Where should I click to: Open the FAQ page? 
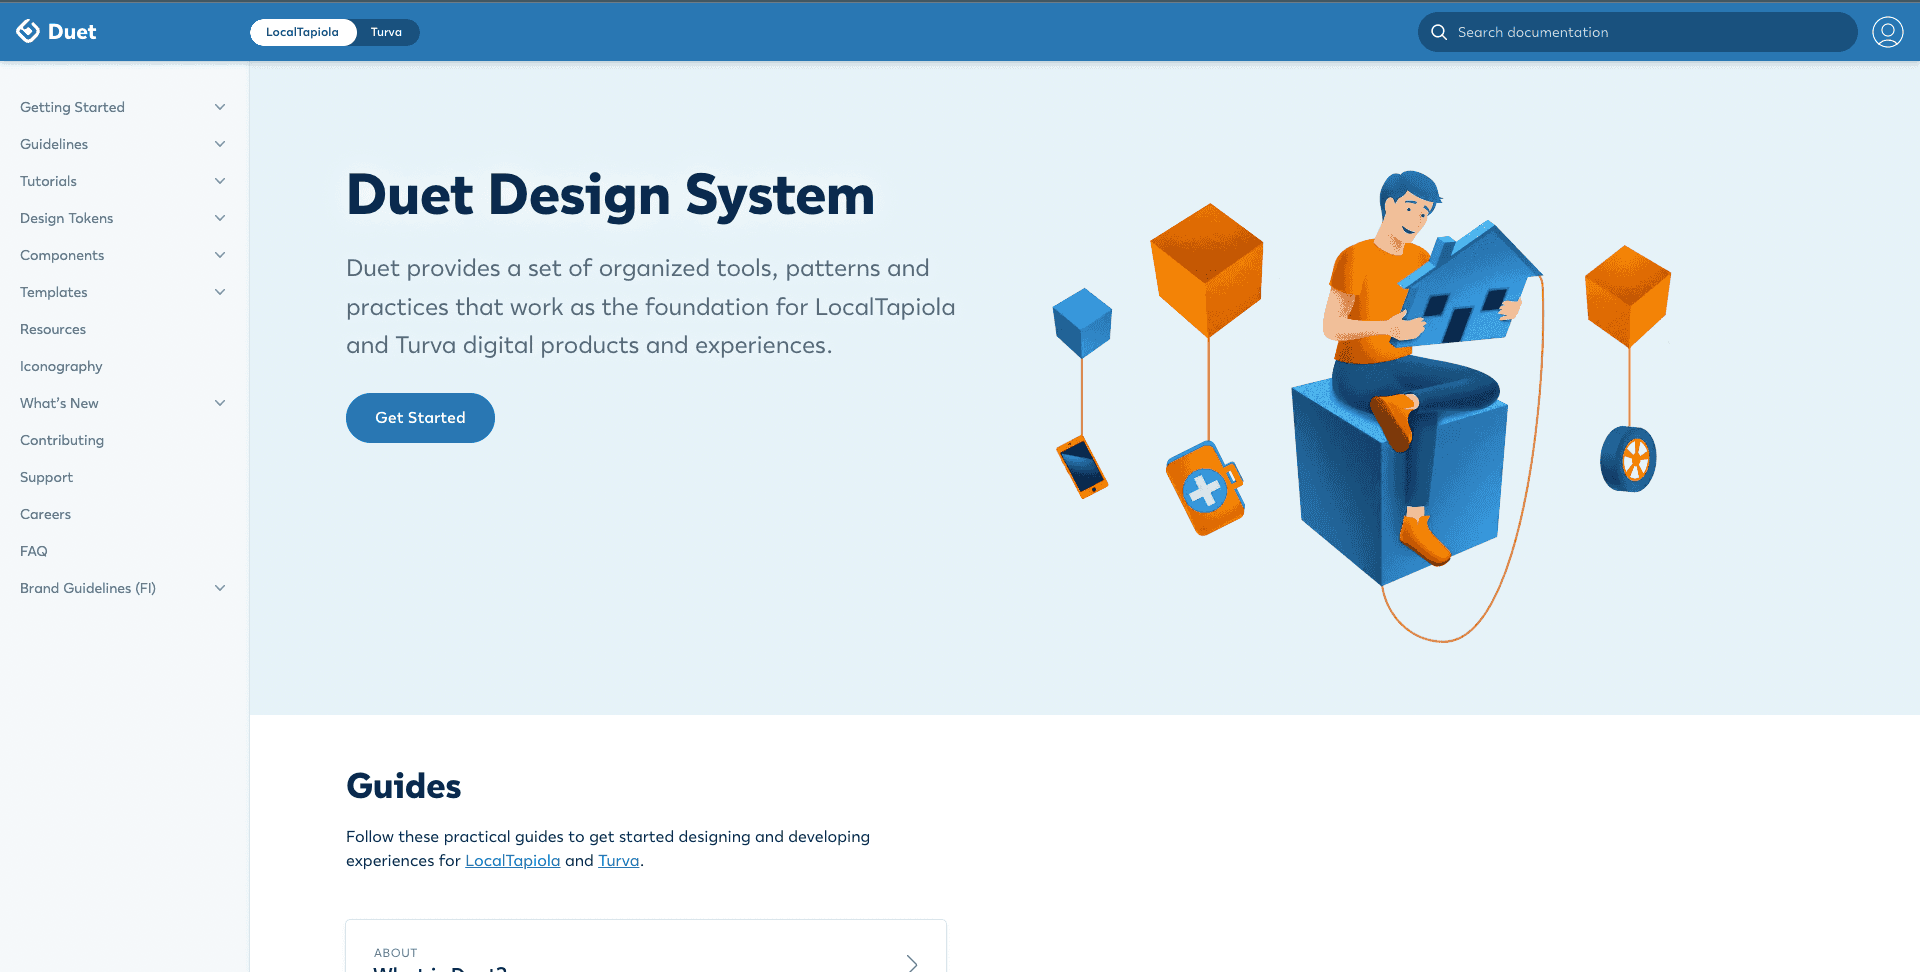34,551
